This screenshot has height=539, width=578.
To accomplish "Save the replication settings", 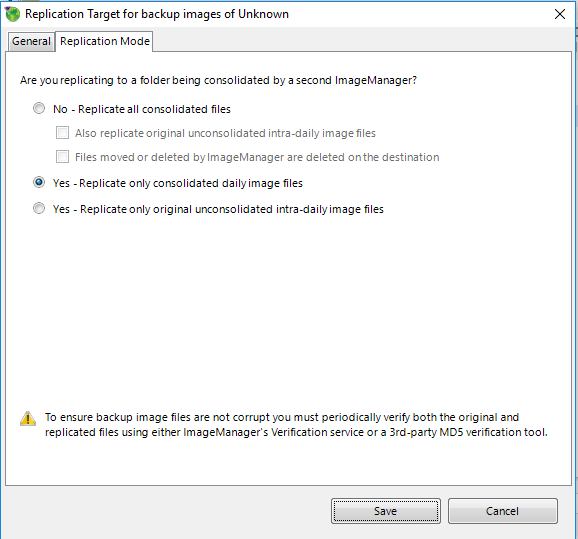I will 386,511.
